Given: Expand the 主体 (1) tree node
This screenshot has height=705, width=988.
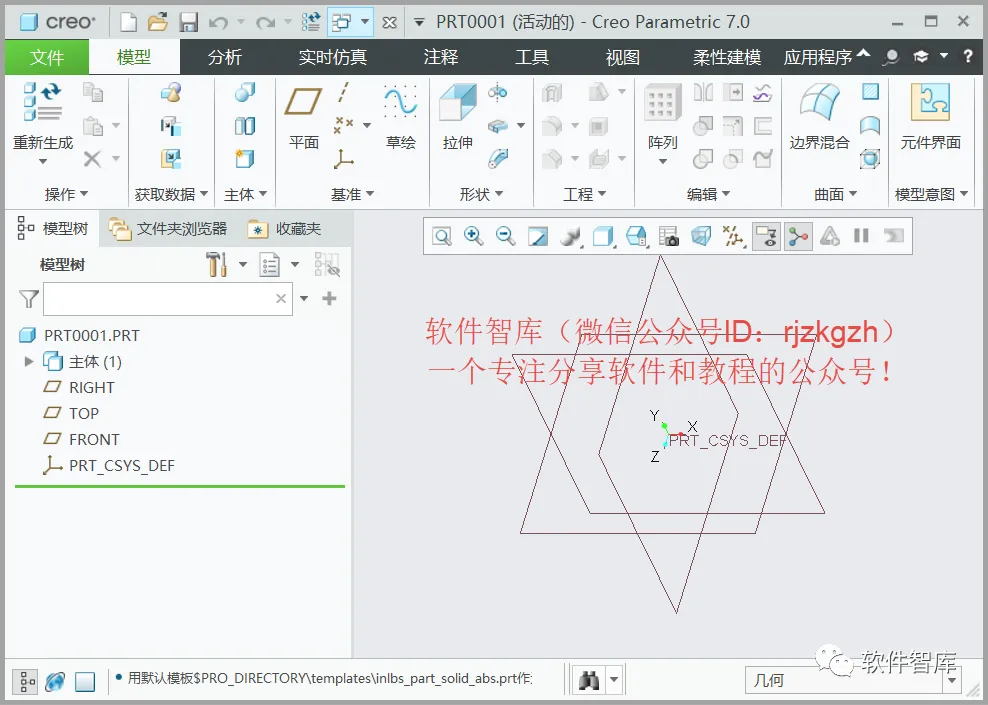Looking at the screenshot, I should pyautogui.click(x=28, y=362).
